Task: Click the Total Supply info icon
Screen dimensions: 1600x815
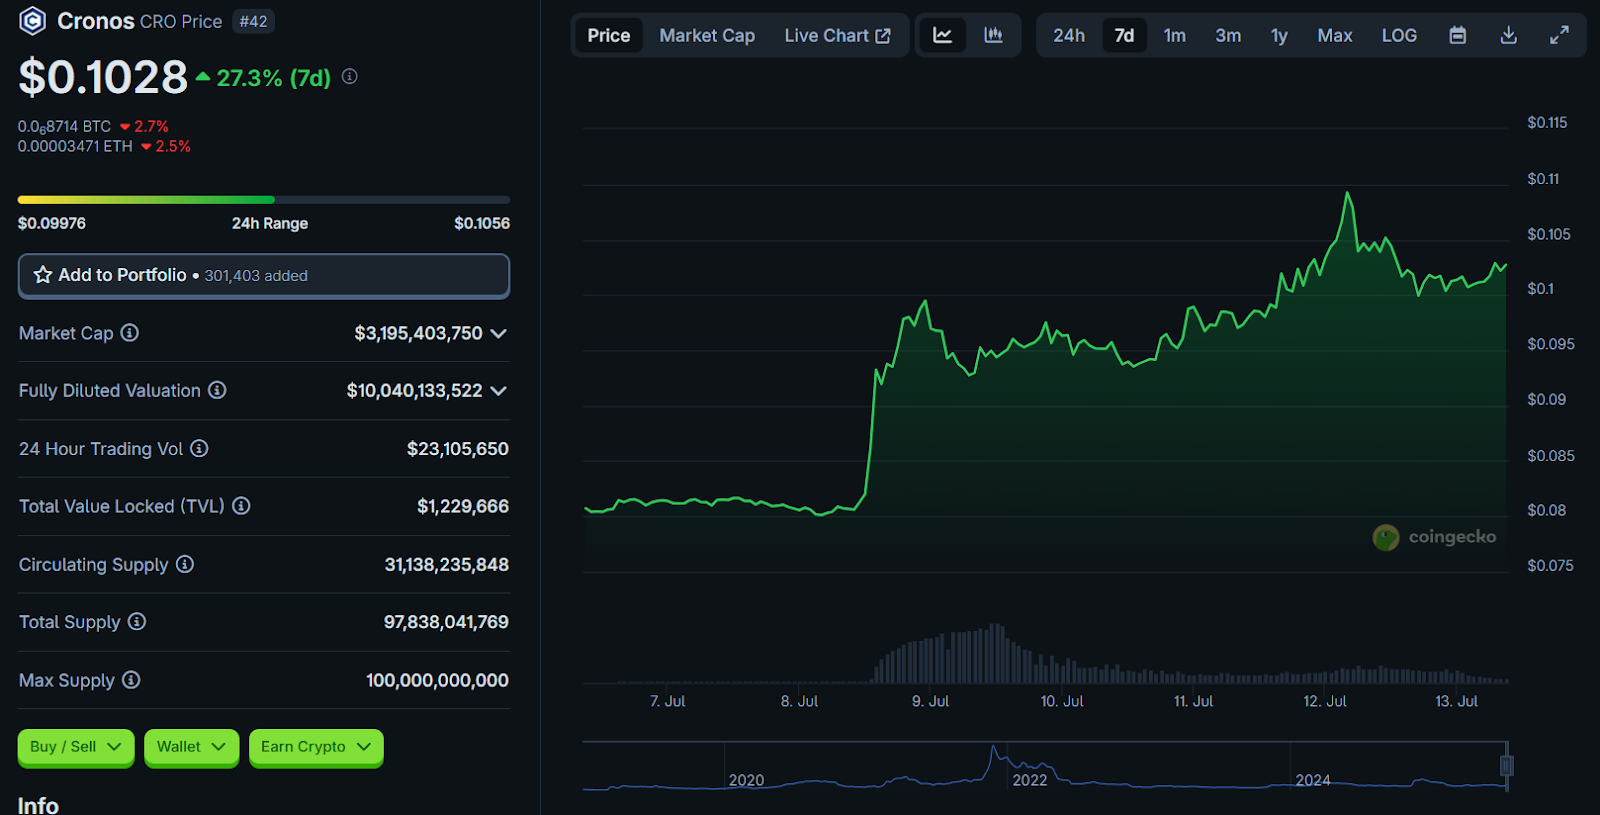Action: point(137,622)
